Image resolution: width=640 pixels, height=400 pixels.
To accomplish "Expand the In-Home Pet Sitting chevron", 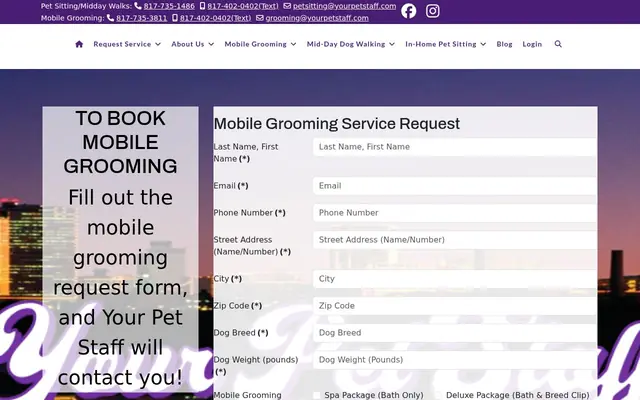I will [483, 44].
